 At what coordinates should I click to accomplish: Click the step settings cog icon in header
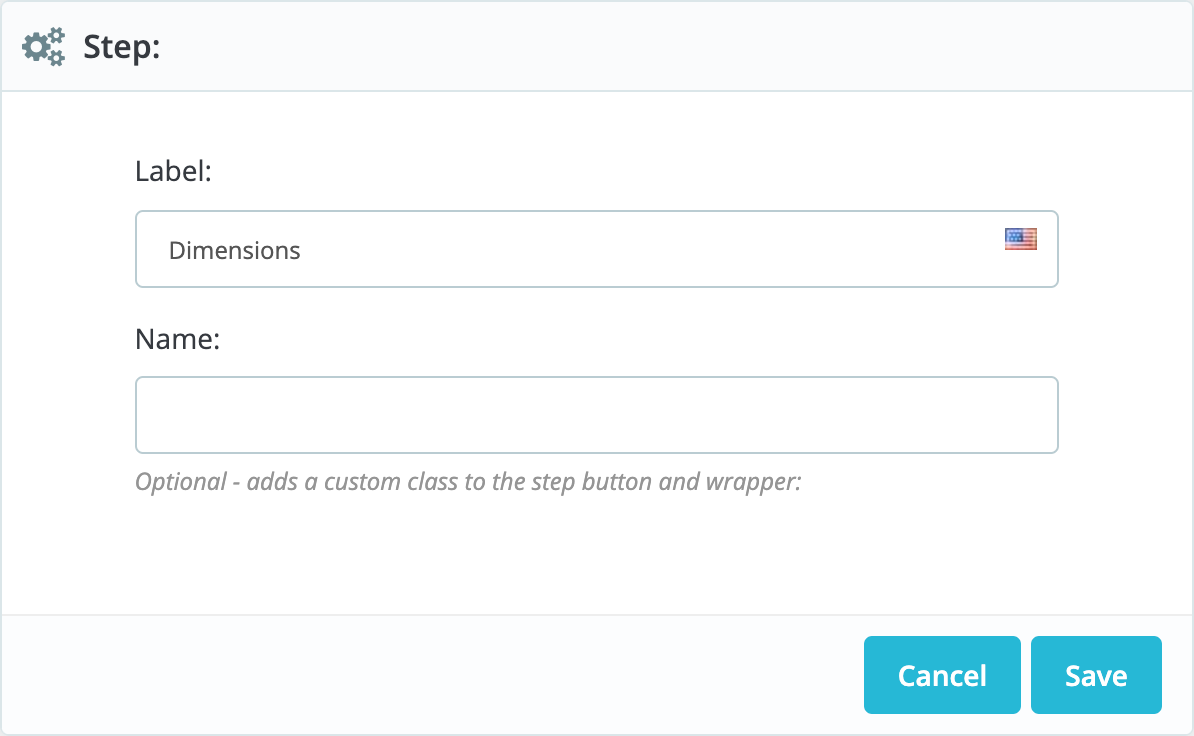43,47
